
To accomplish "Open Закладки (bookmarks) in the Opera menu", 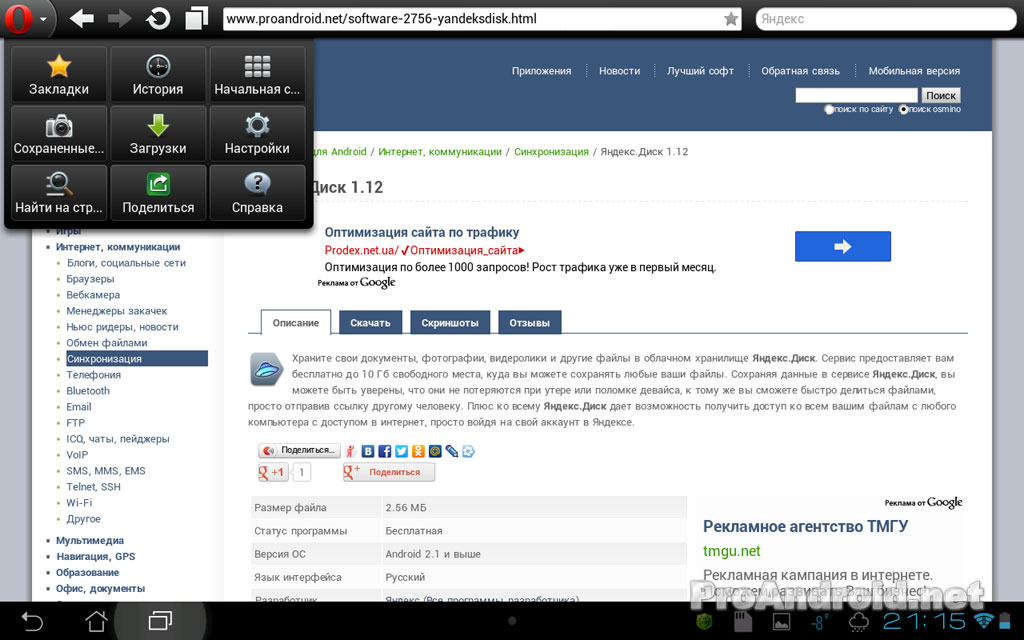I will point(59,74).
